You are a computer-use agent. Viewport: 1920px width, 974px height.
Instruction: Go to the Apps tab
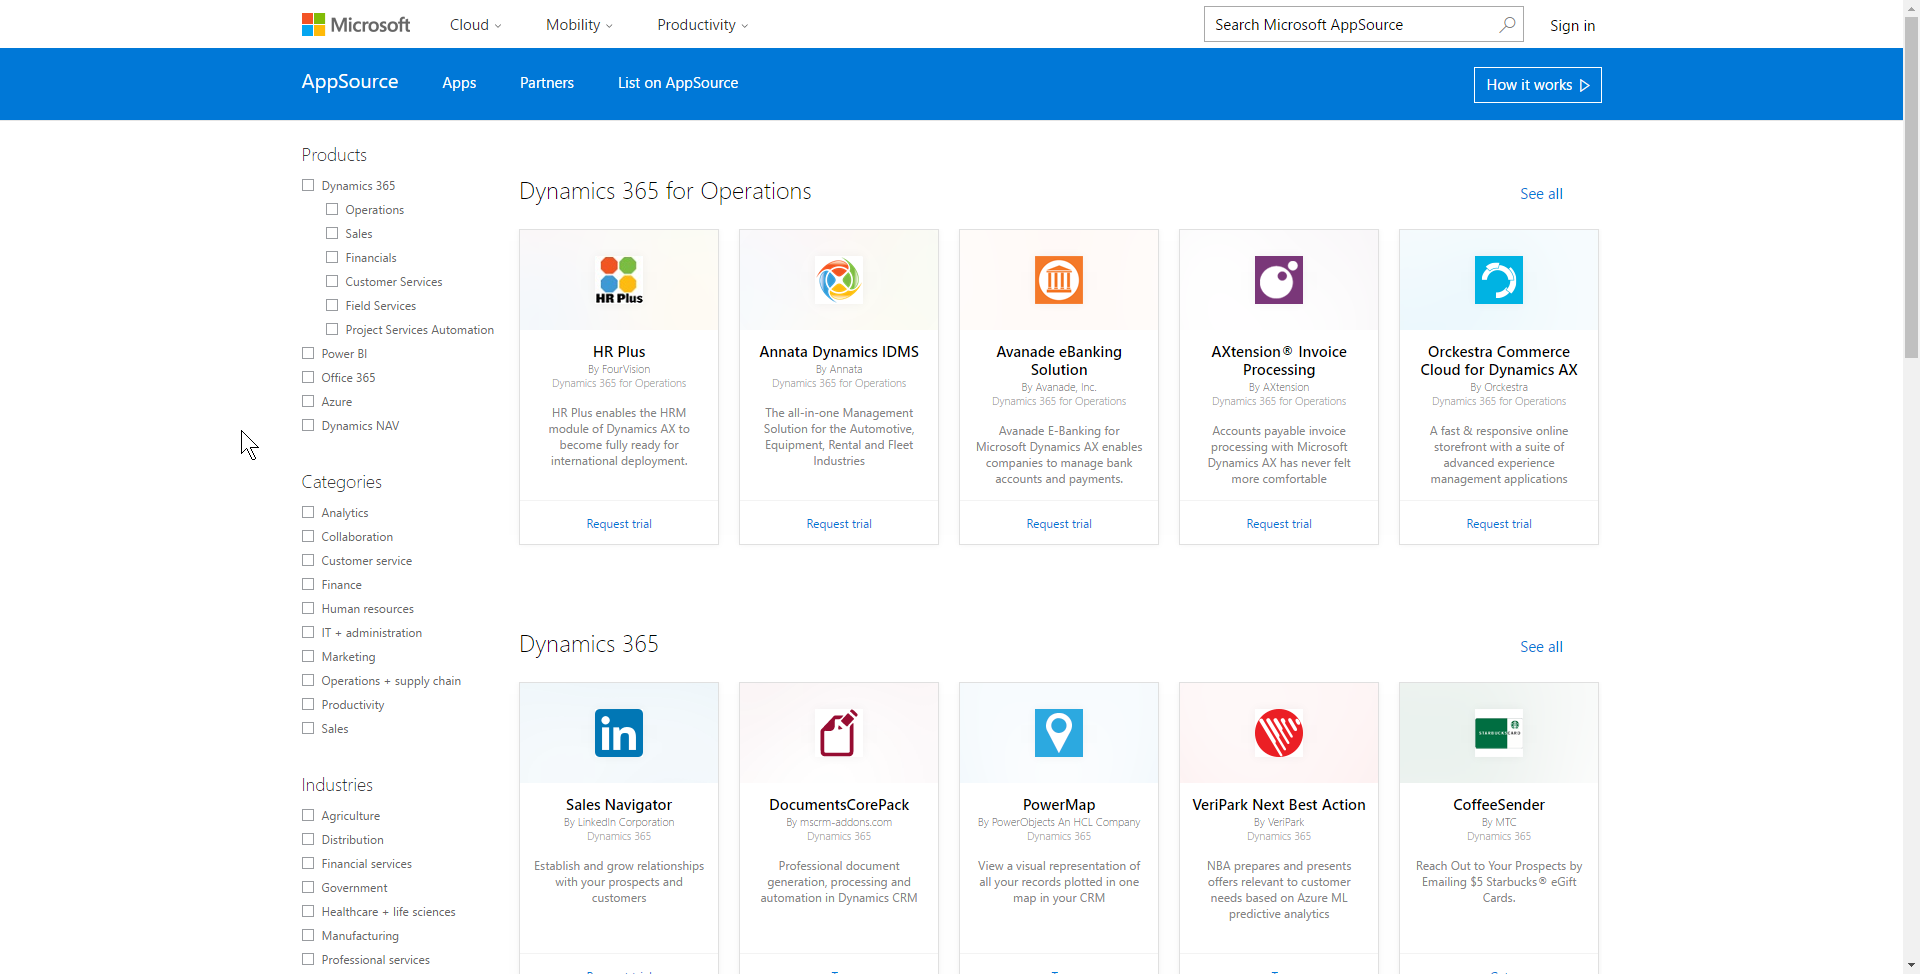tap(459, 83)
